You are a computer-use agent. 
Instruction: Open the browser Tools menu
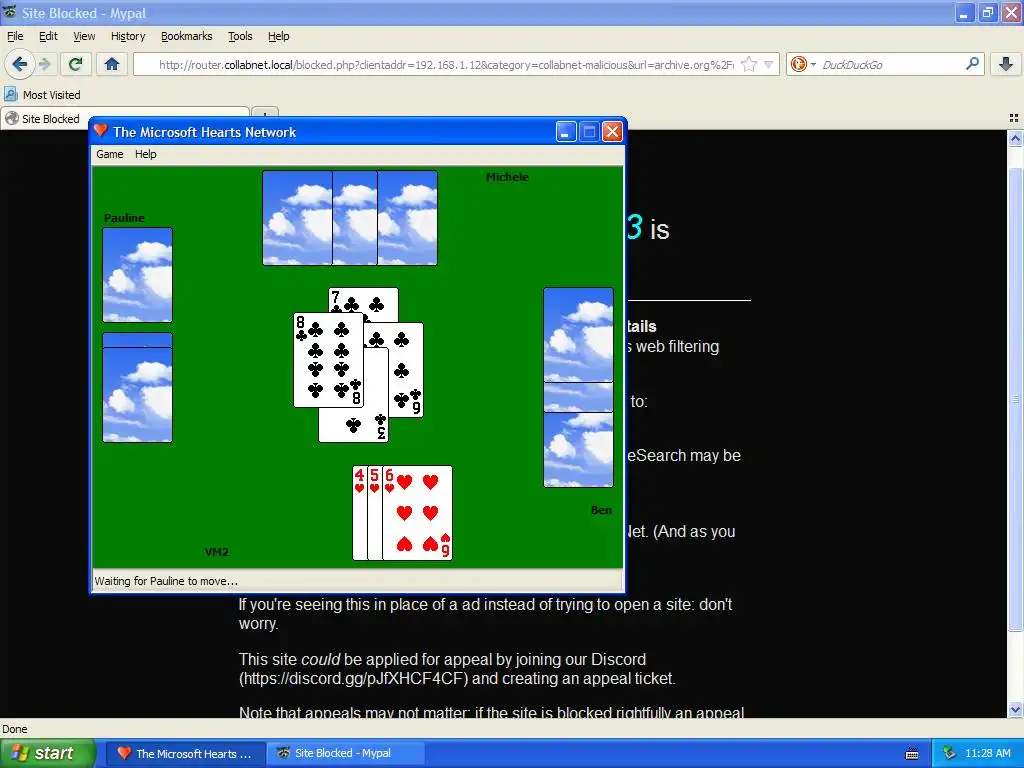[240, 36]
